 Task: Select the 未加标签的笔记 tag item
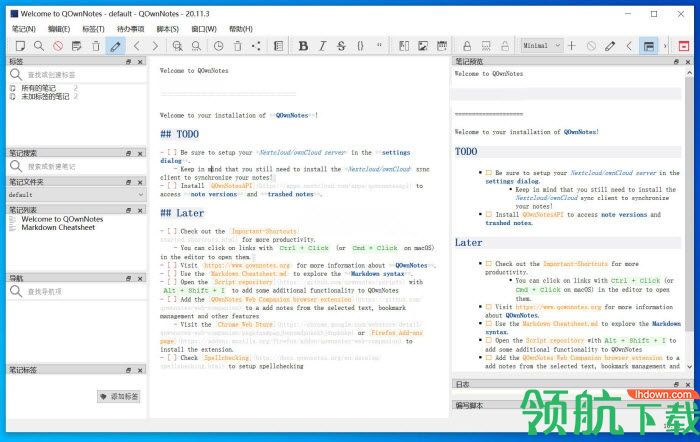coord(46,96)
